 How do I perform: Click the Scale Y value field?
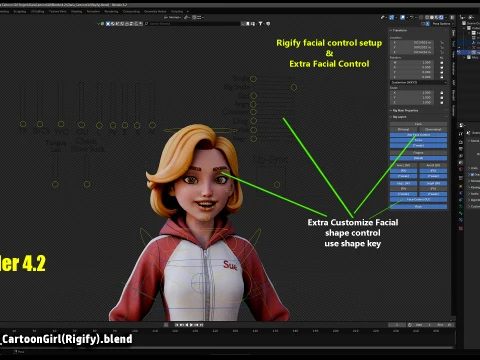412,98
